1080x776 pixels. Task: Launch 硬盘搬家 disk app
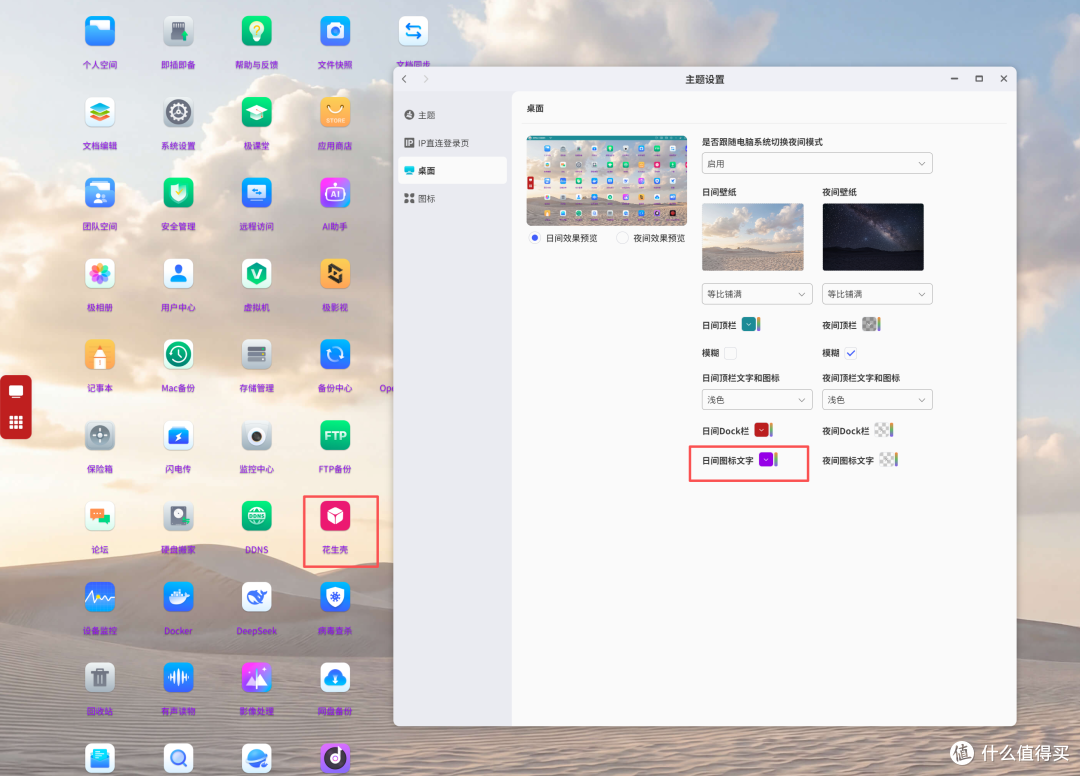click(178, 516)
